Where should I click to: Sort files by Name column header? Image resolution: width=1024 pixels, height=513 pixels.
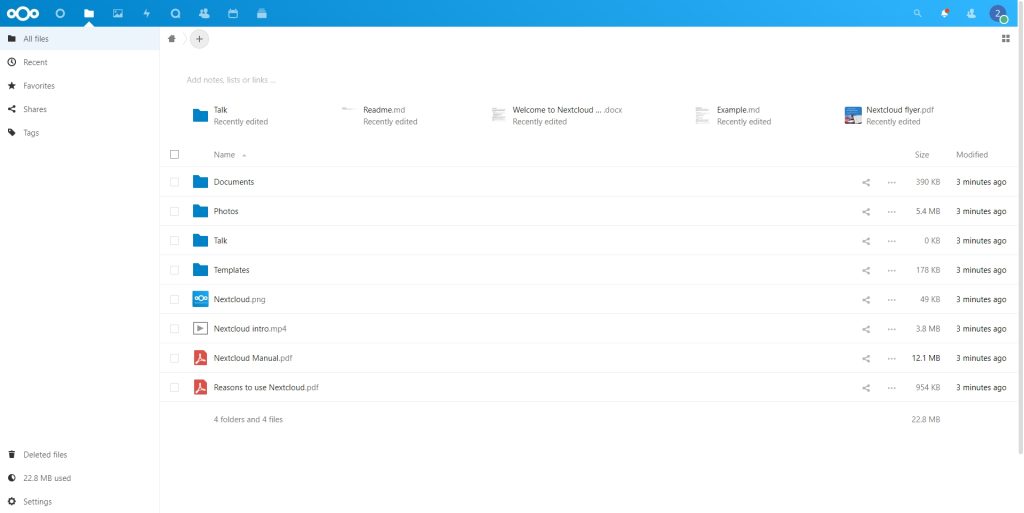pos(224,155)
